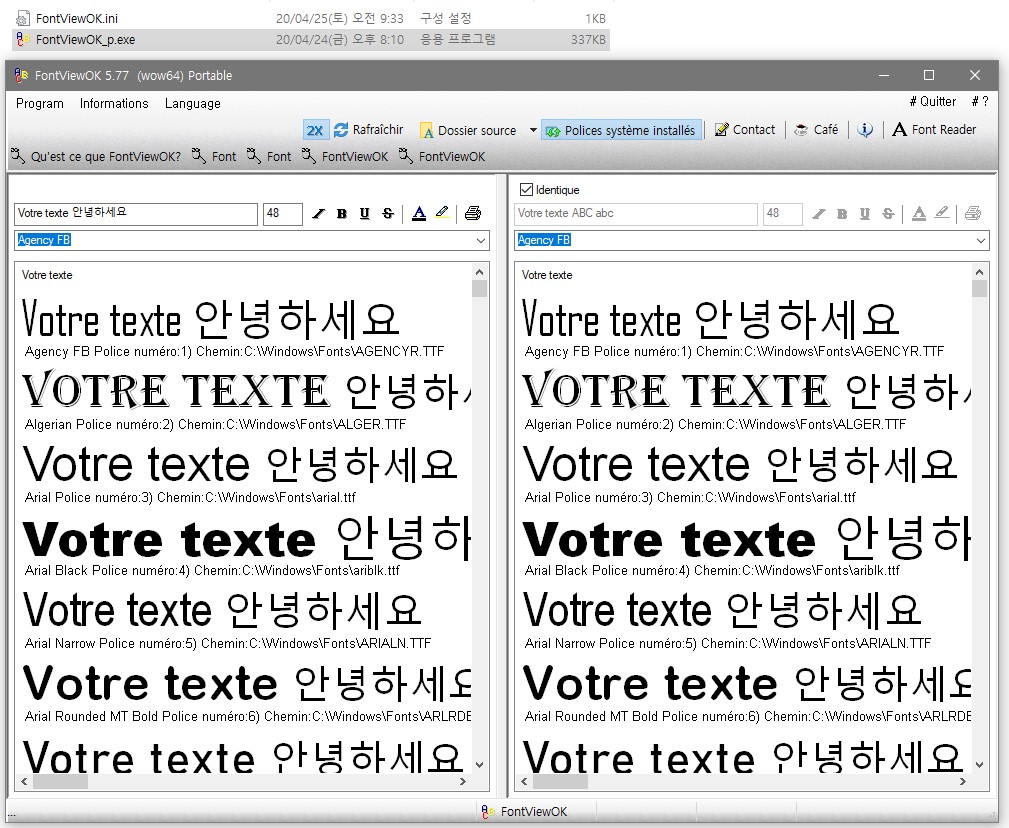Print the left pane font list
1009x828 pixels.
point(473,213)
